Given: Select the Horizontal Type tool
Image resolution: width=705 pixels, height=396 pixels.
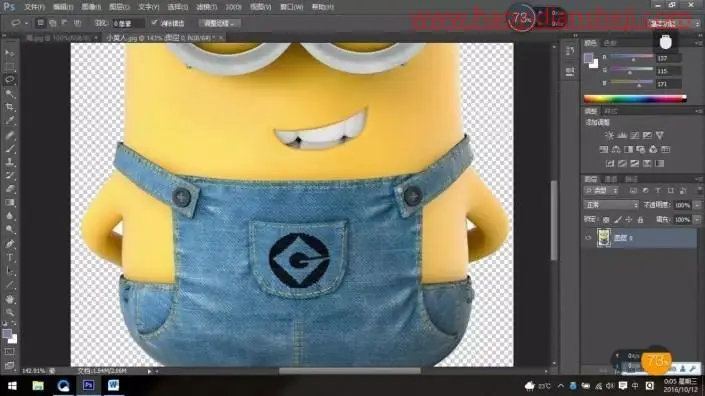Looking at the screenshot, I should 9,258.
